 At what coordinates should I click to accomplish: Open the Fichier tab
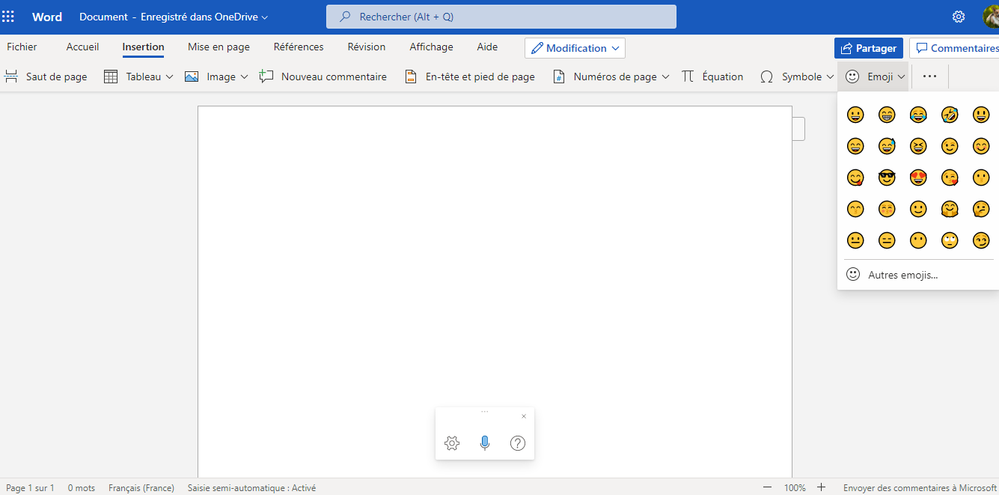coord(22,47)
